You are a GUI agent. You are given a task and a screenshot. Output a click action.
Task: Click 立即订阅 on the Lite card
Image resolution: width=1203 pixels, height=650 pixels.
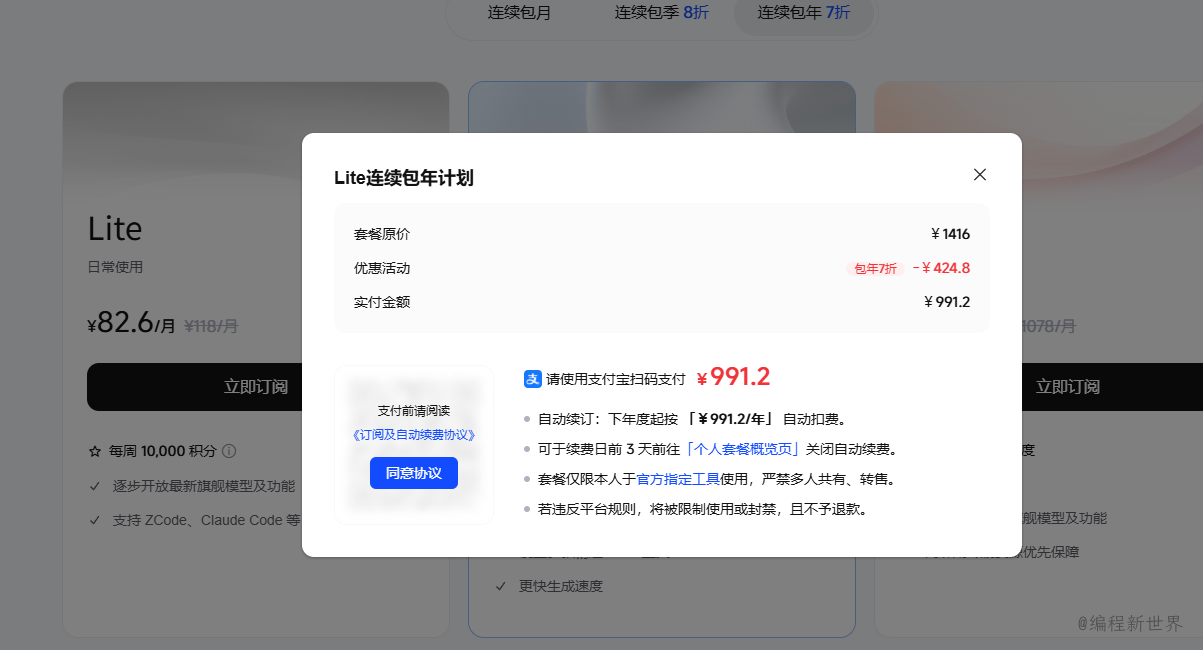click(x=255, y=387)
